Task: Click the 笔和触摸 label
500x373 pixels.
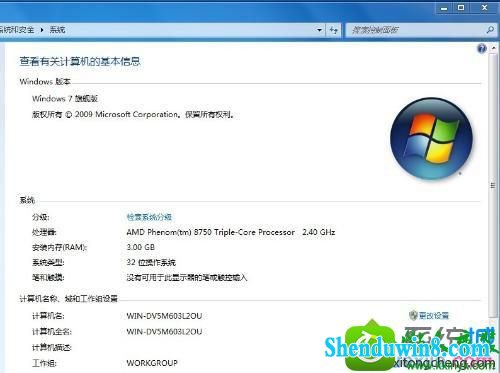Action: pyautogui.click(x=48, y=277)
